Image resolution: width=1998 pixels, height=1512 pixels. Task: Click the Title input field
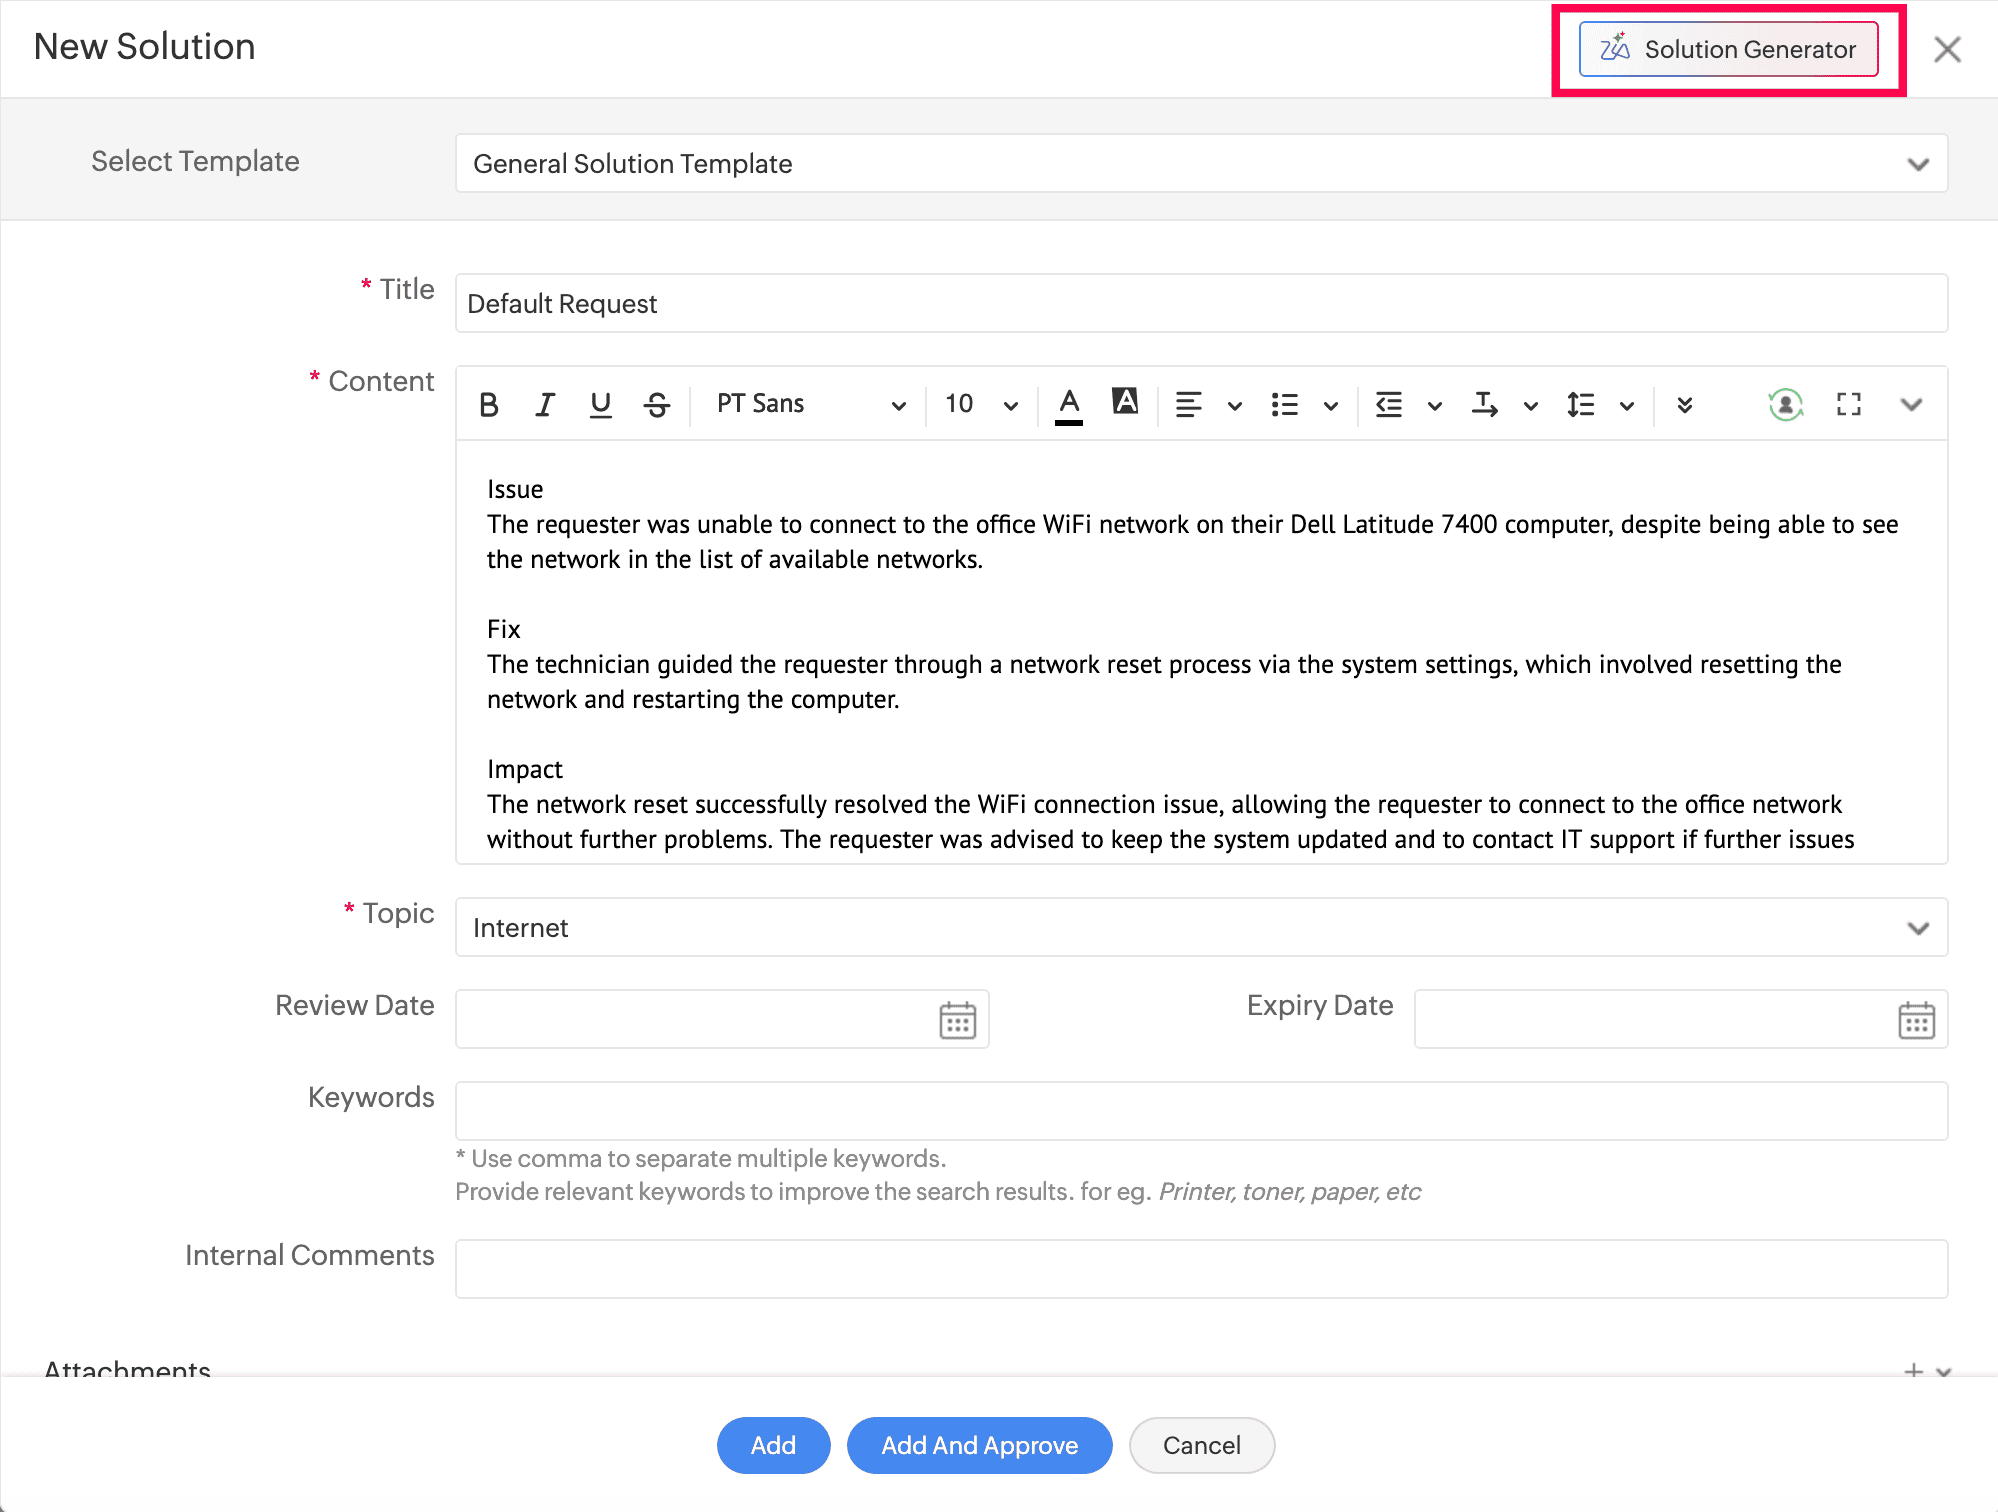[1201, 303]
